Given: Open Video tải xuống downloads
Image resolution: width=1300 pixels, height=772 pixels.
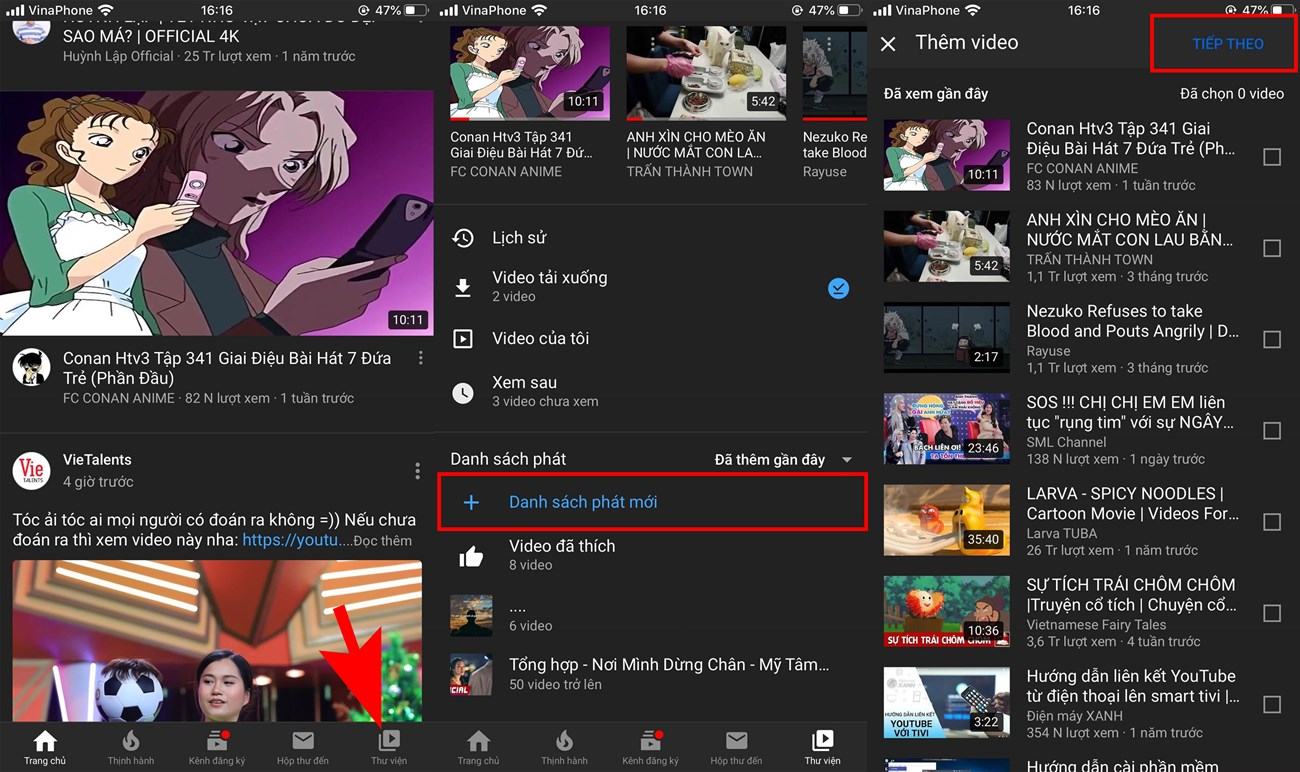Looking at the screenshot, I should 650,286.
